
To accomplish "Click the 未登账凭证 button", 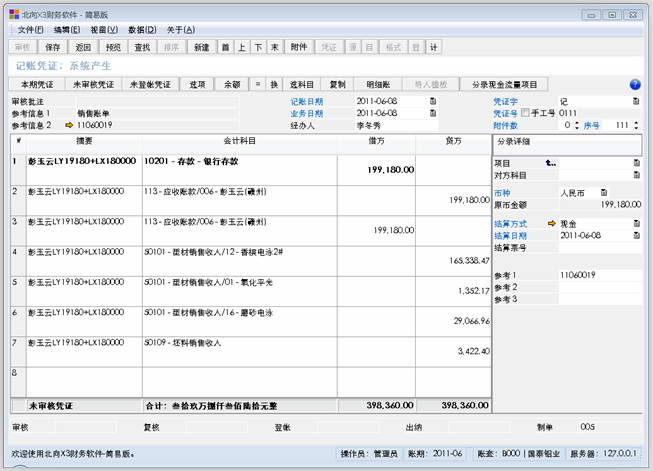I will coord(150,85).
